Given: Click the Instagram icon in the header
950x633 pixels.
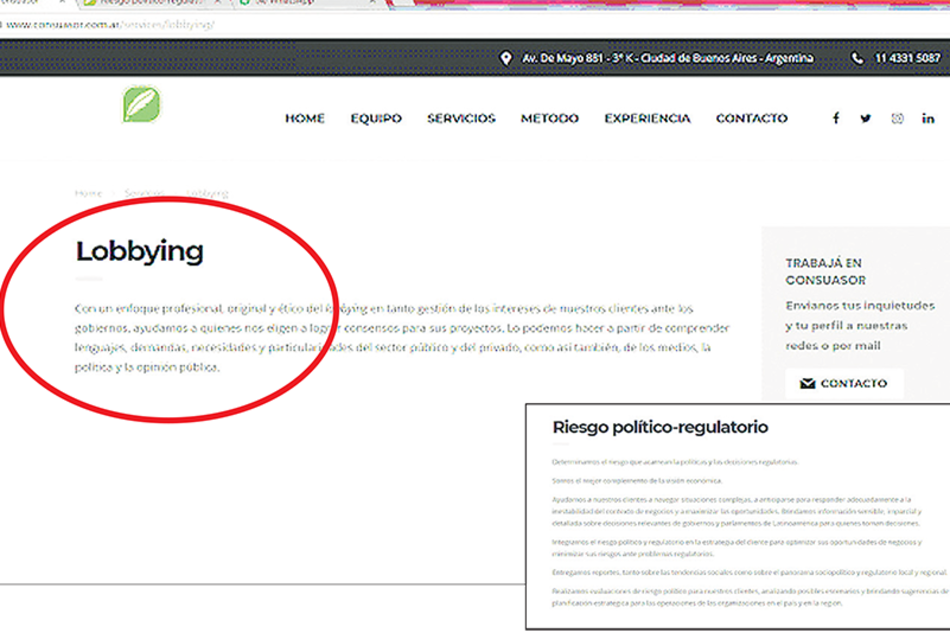Looking at the screenshot, I should (x=897, y=117).
